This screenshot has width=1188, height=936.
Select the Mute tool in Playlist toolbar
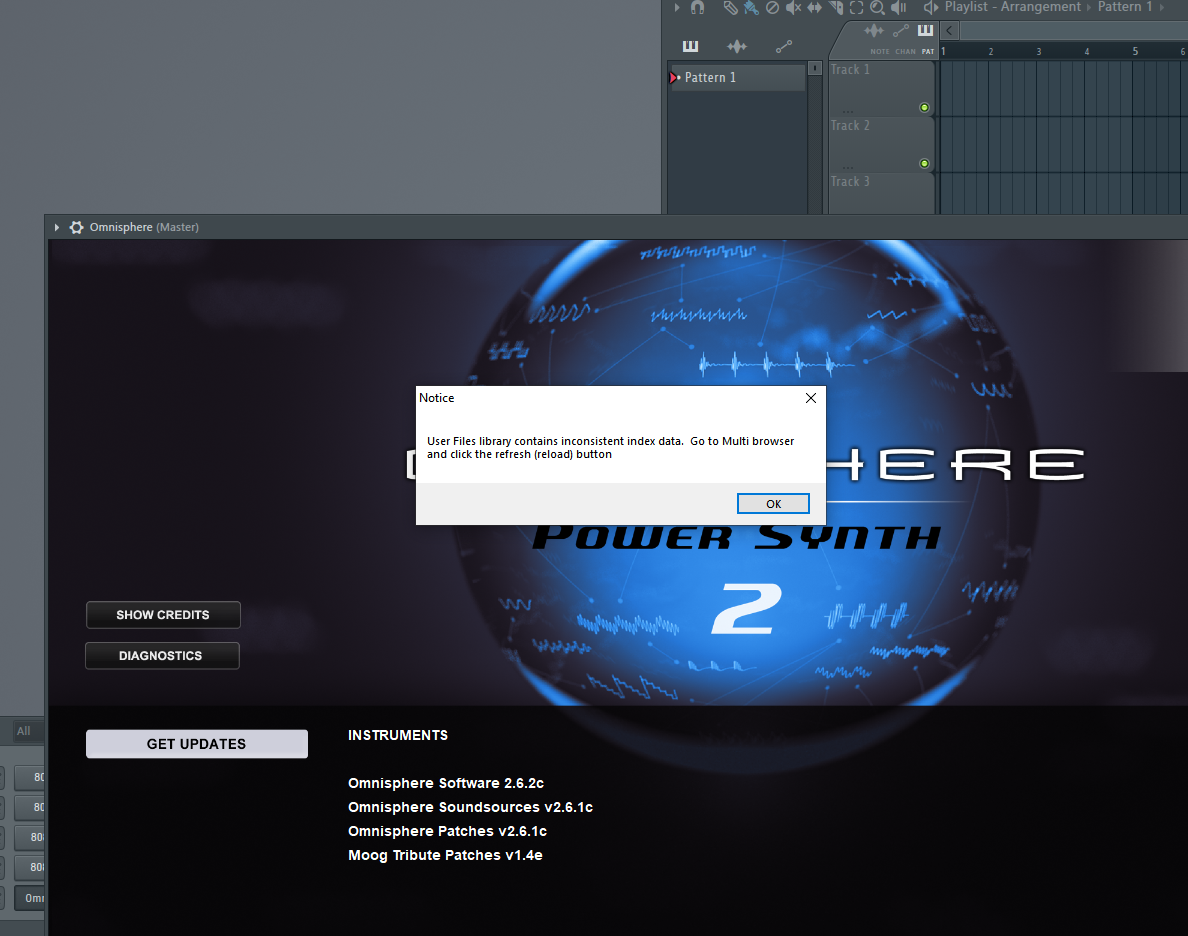click(x=793, y=8)
